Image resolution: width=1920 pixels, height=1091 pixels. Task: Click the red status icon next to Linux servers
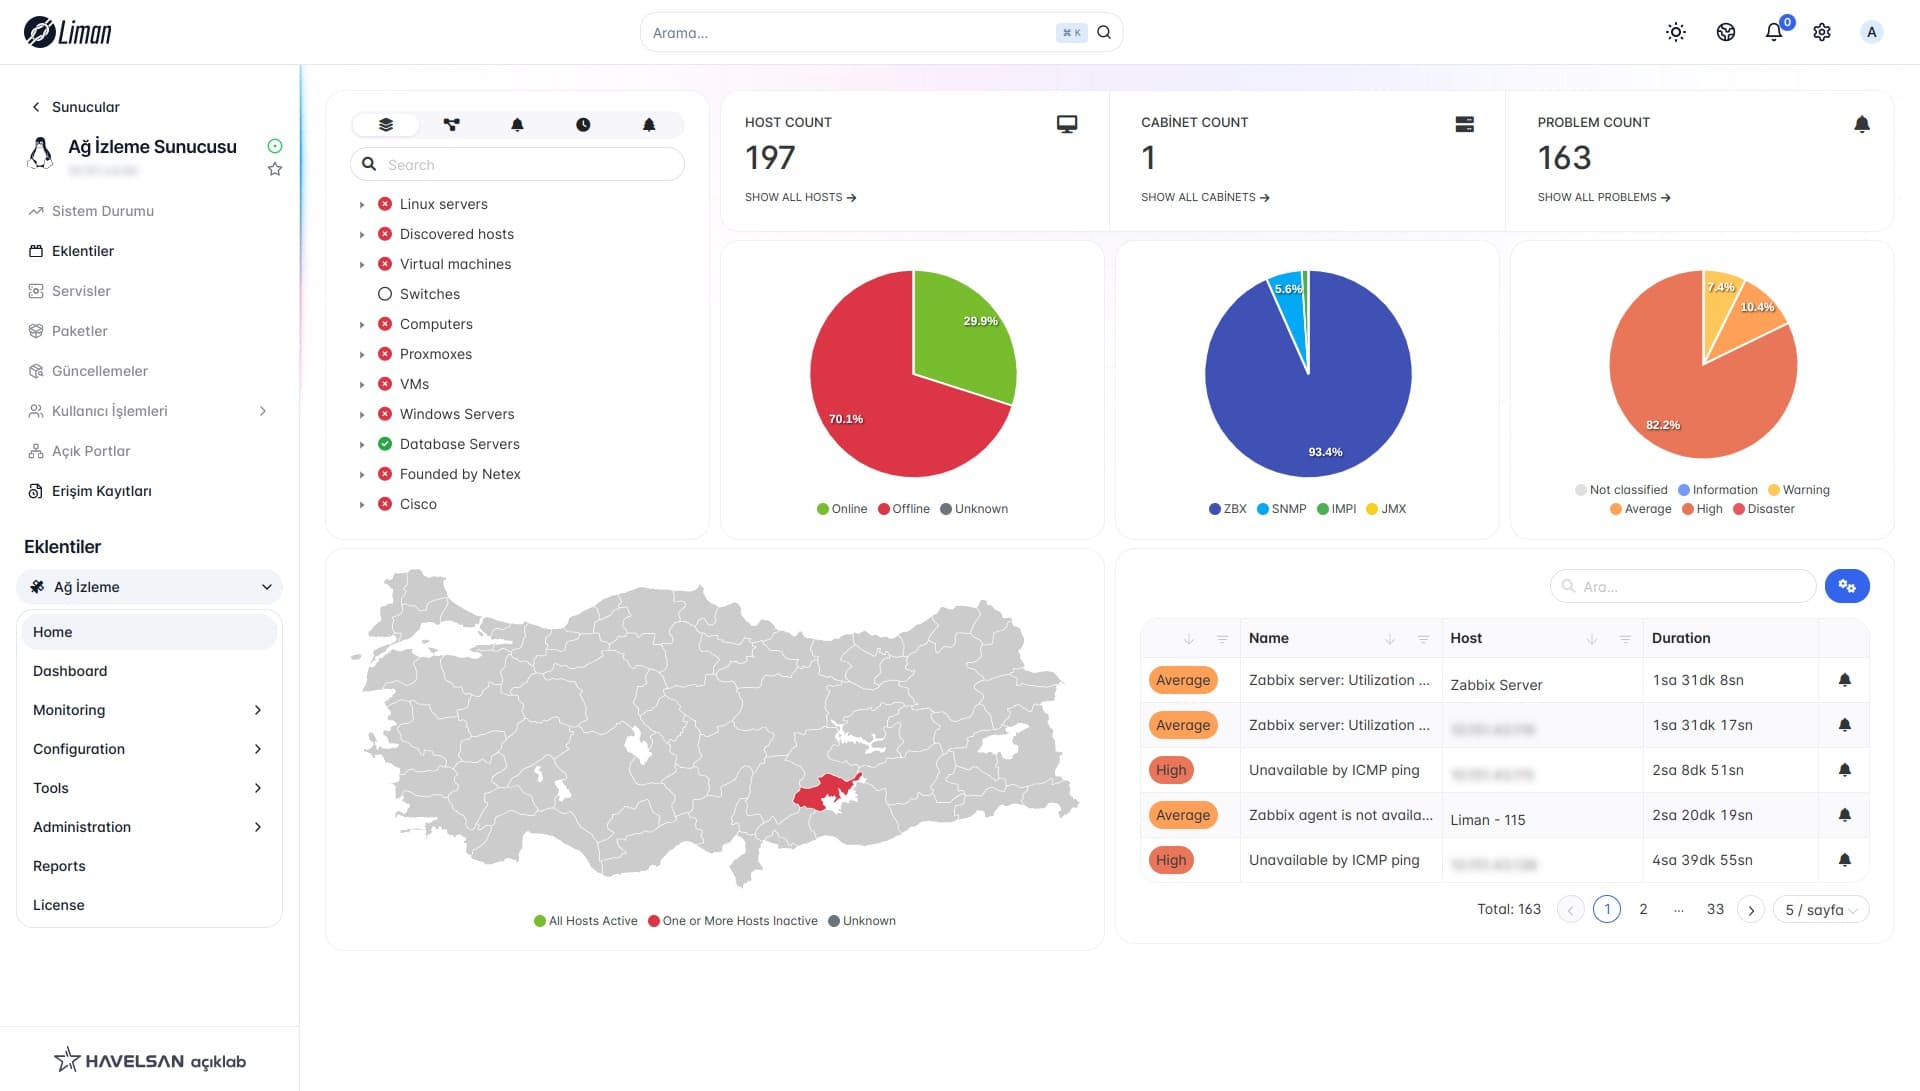tap(385, 203)
